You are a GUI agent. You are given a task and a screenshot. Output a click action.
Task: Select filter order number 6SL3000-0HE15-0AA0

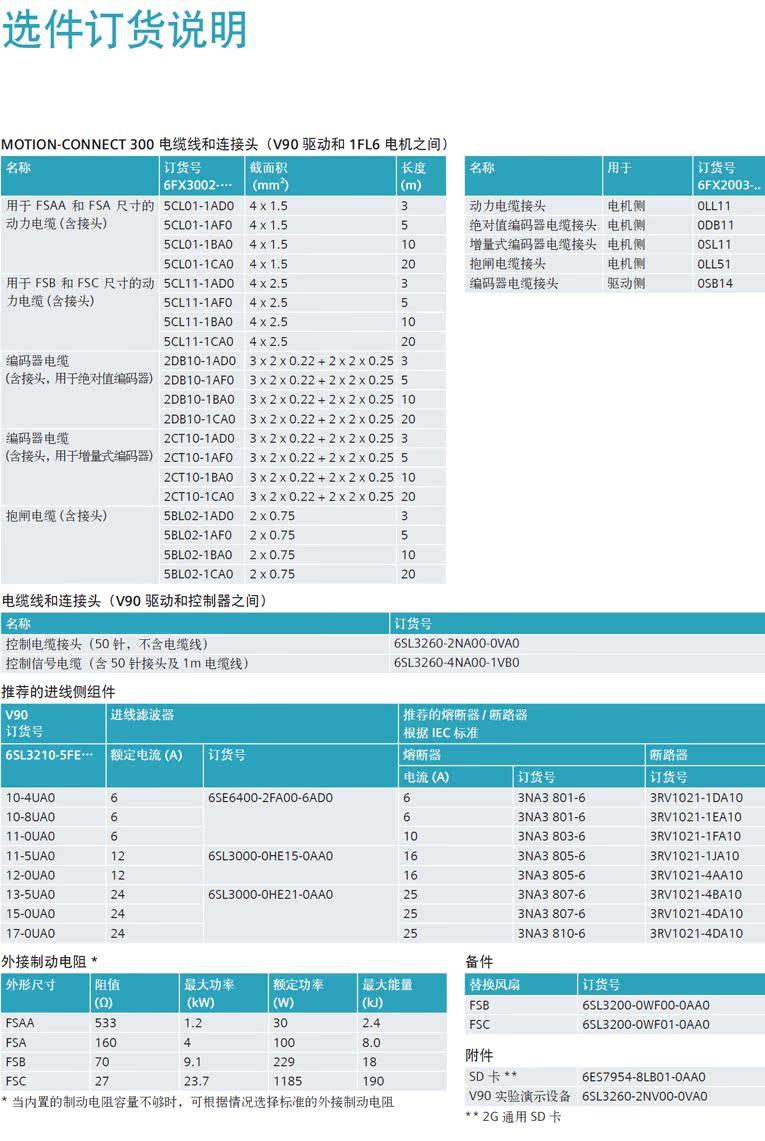click(271, 856)
